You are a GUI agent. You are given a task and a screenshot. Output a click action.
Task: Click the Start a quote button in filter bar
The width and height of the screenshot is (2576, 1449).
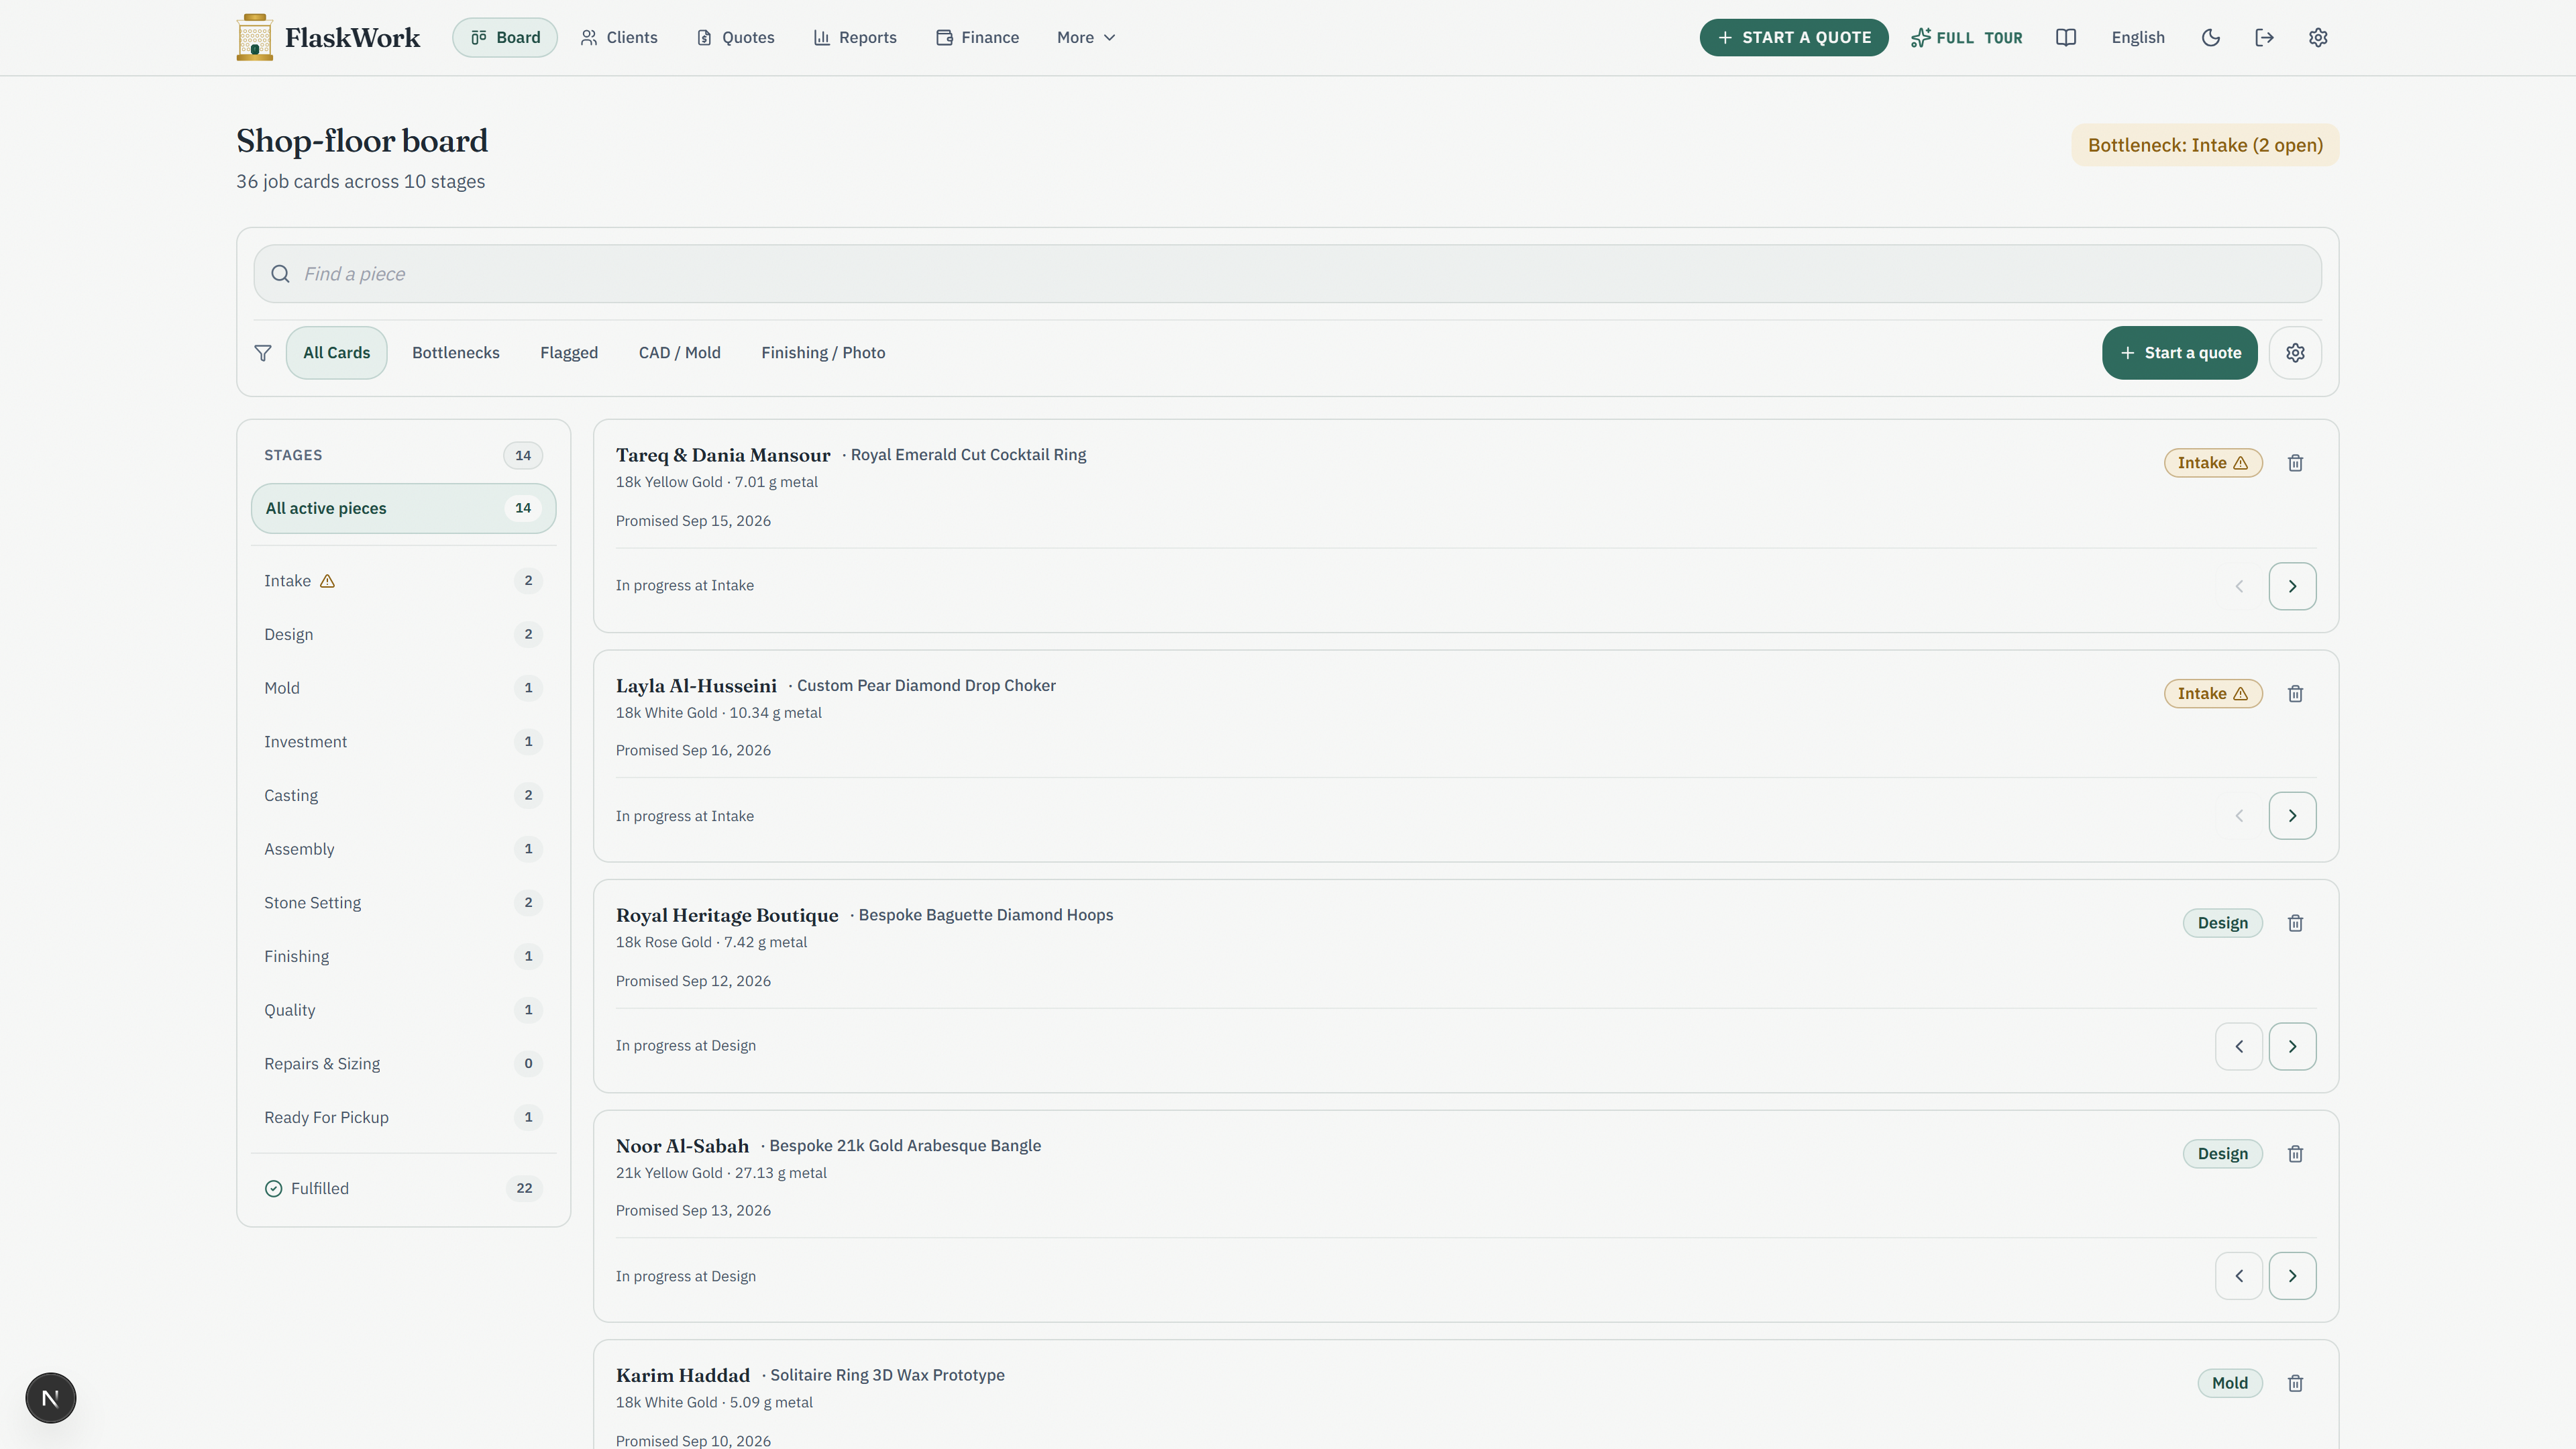coord(2180,353)
